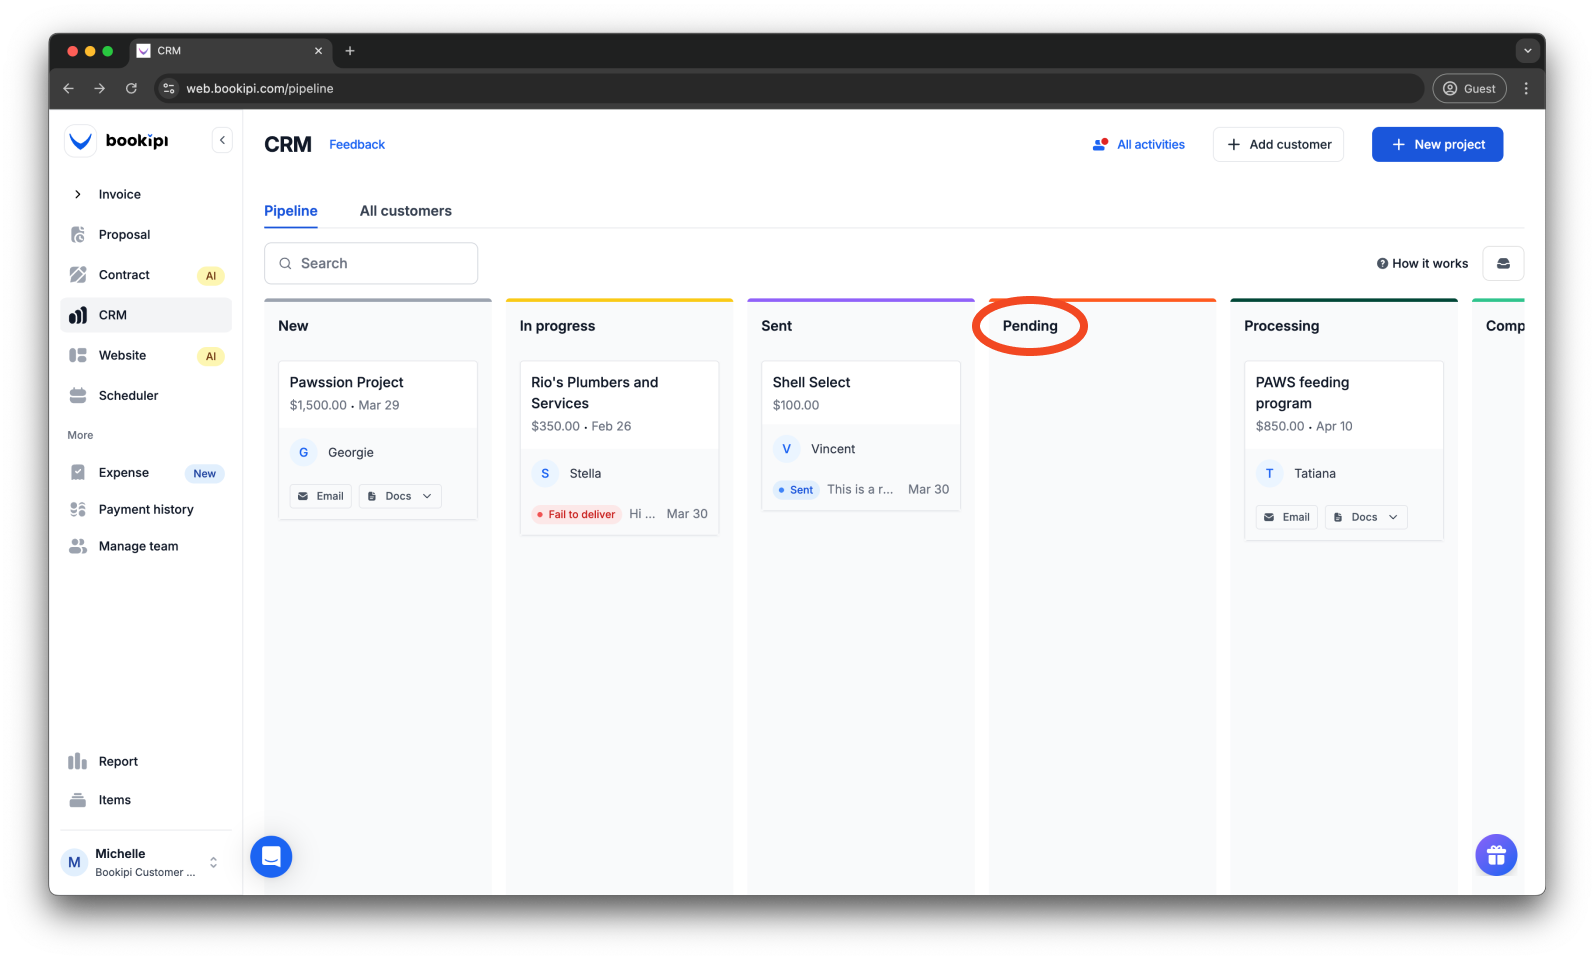
Task: Go back in browser history
Action: pyautogui.click(x=68, y=88)
